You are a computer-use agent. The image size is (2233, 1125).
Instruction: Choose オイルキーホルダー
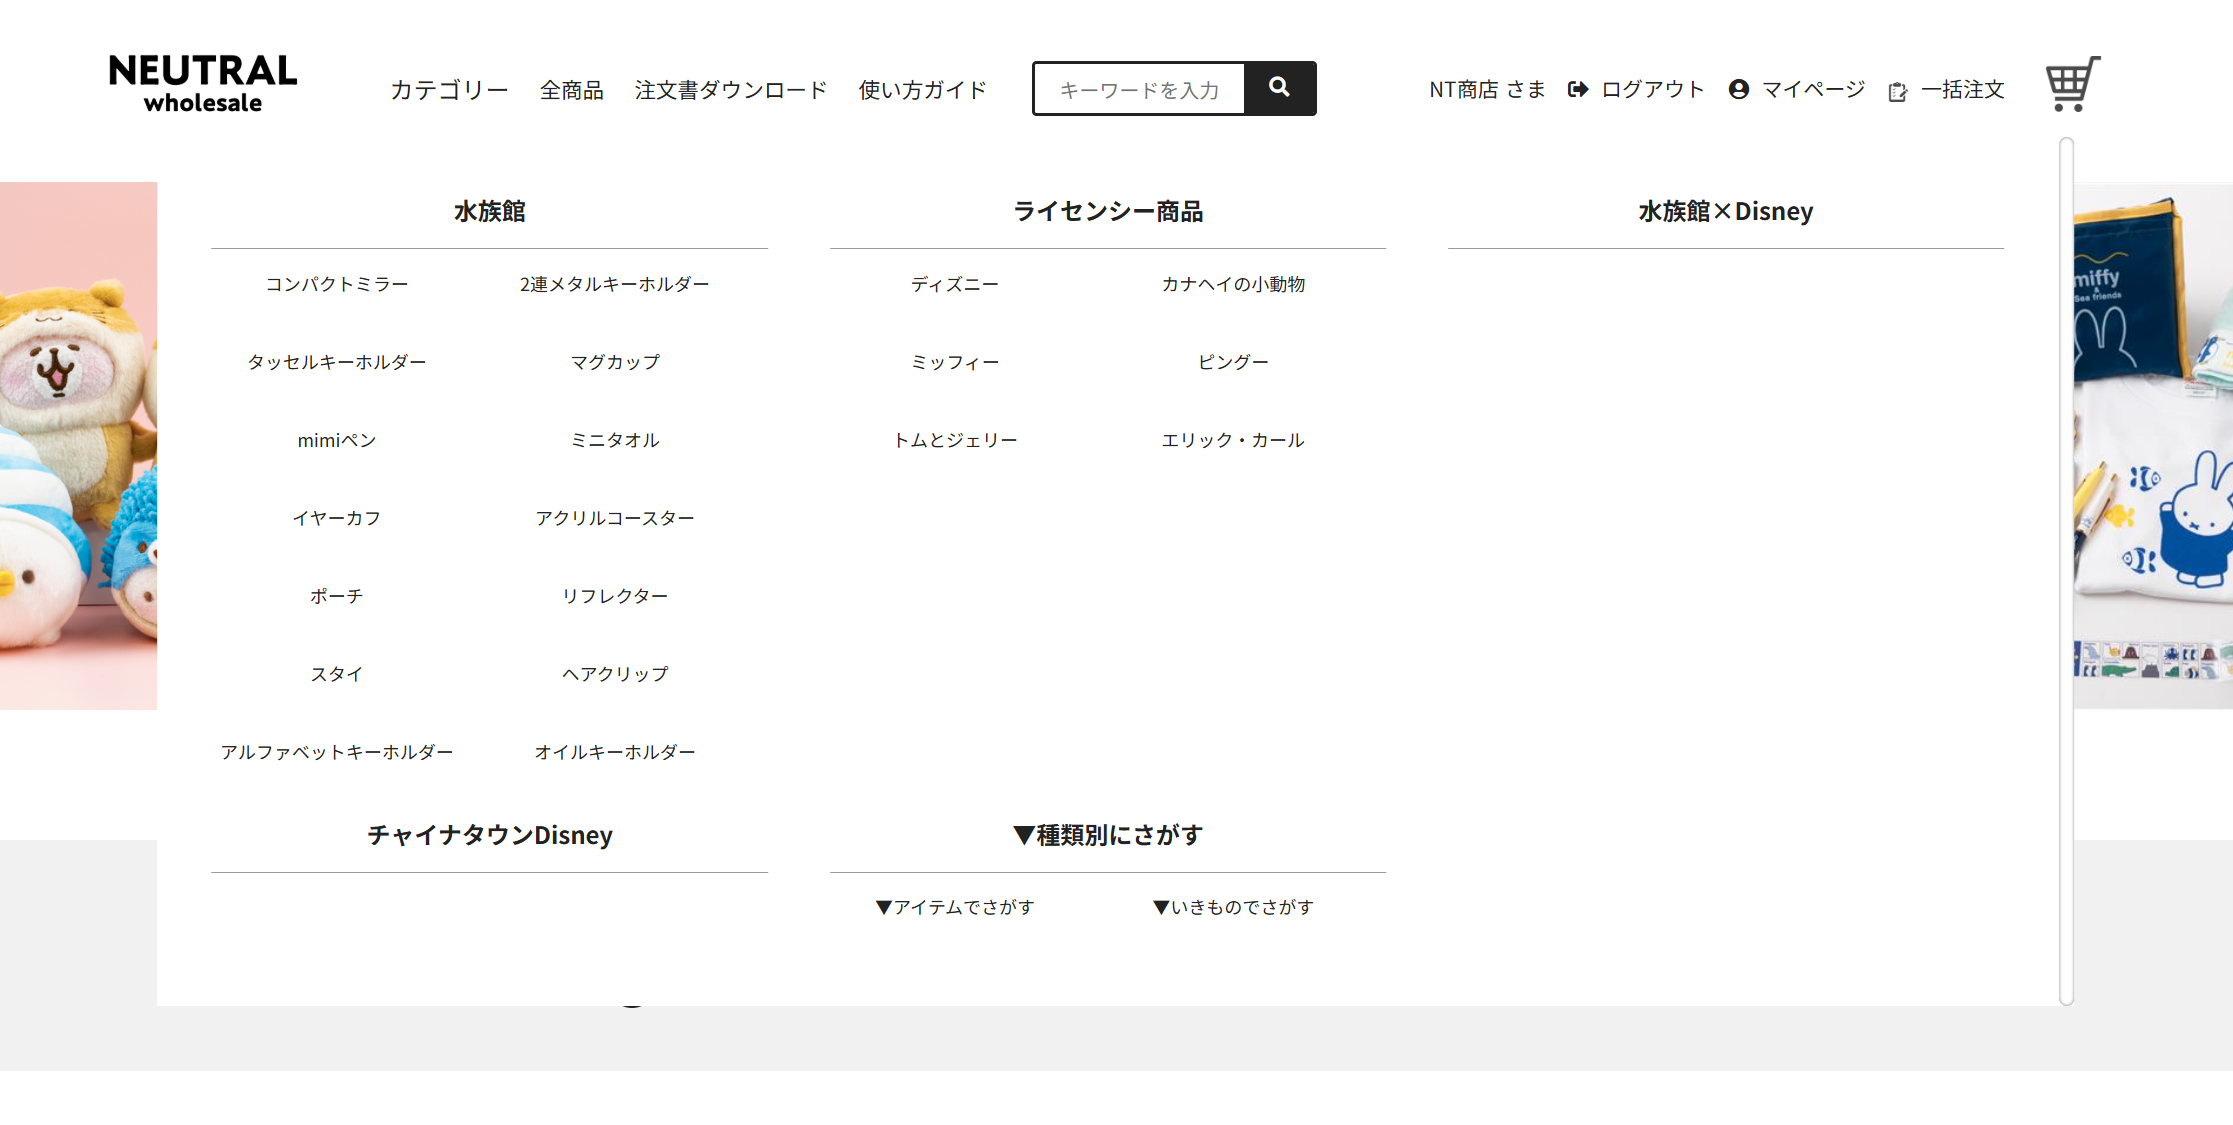pyautogui.click(x=615, y=752)
